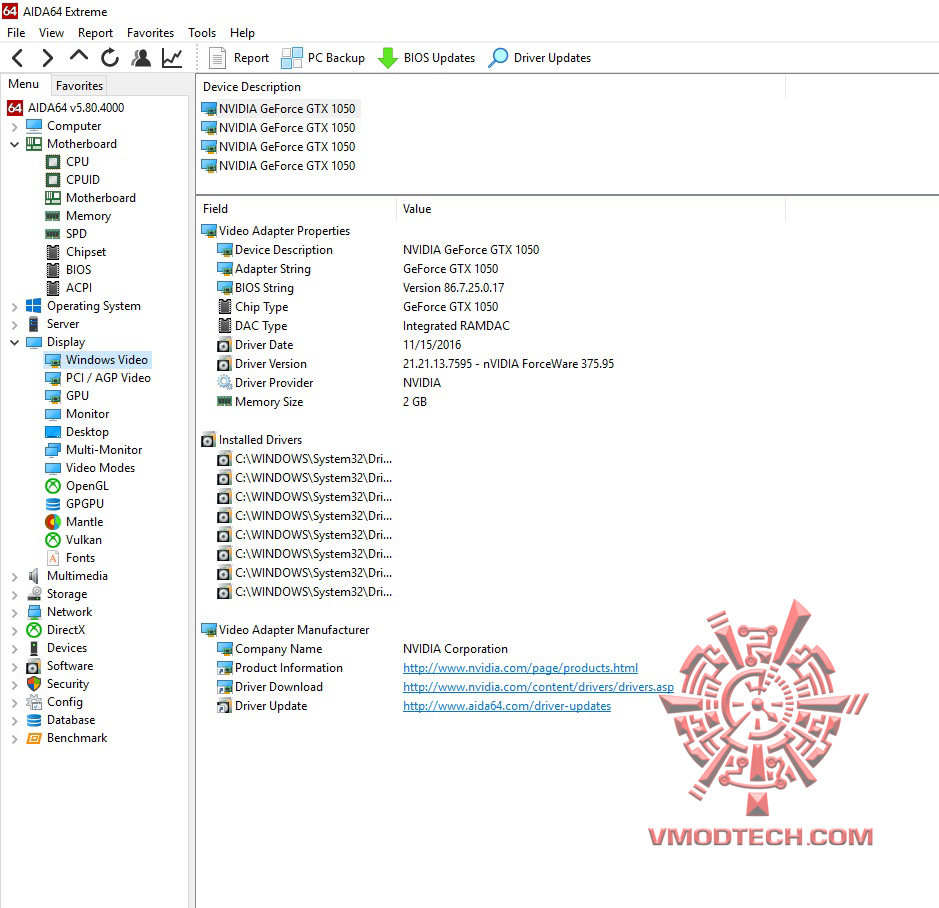Select the Config tree item

coord(65,702)
